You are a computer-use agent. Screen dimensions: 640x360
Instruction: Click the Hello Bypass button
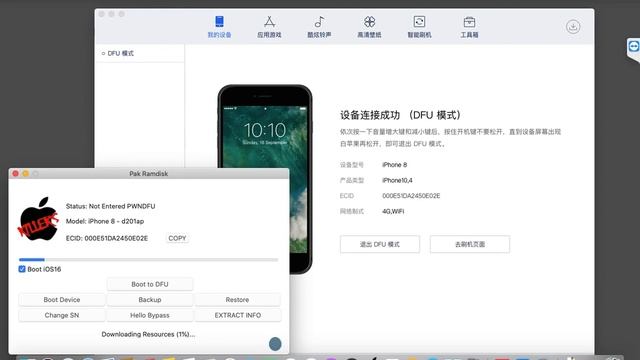point(150,315)
